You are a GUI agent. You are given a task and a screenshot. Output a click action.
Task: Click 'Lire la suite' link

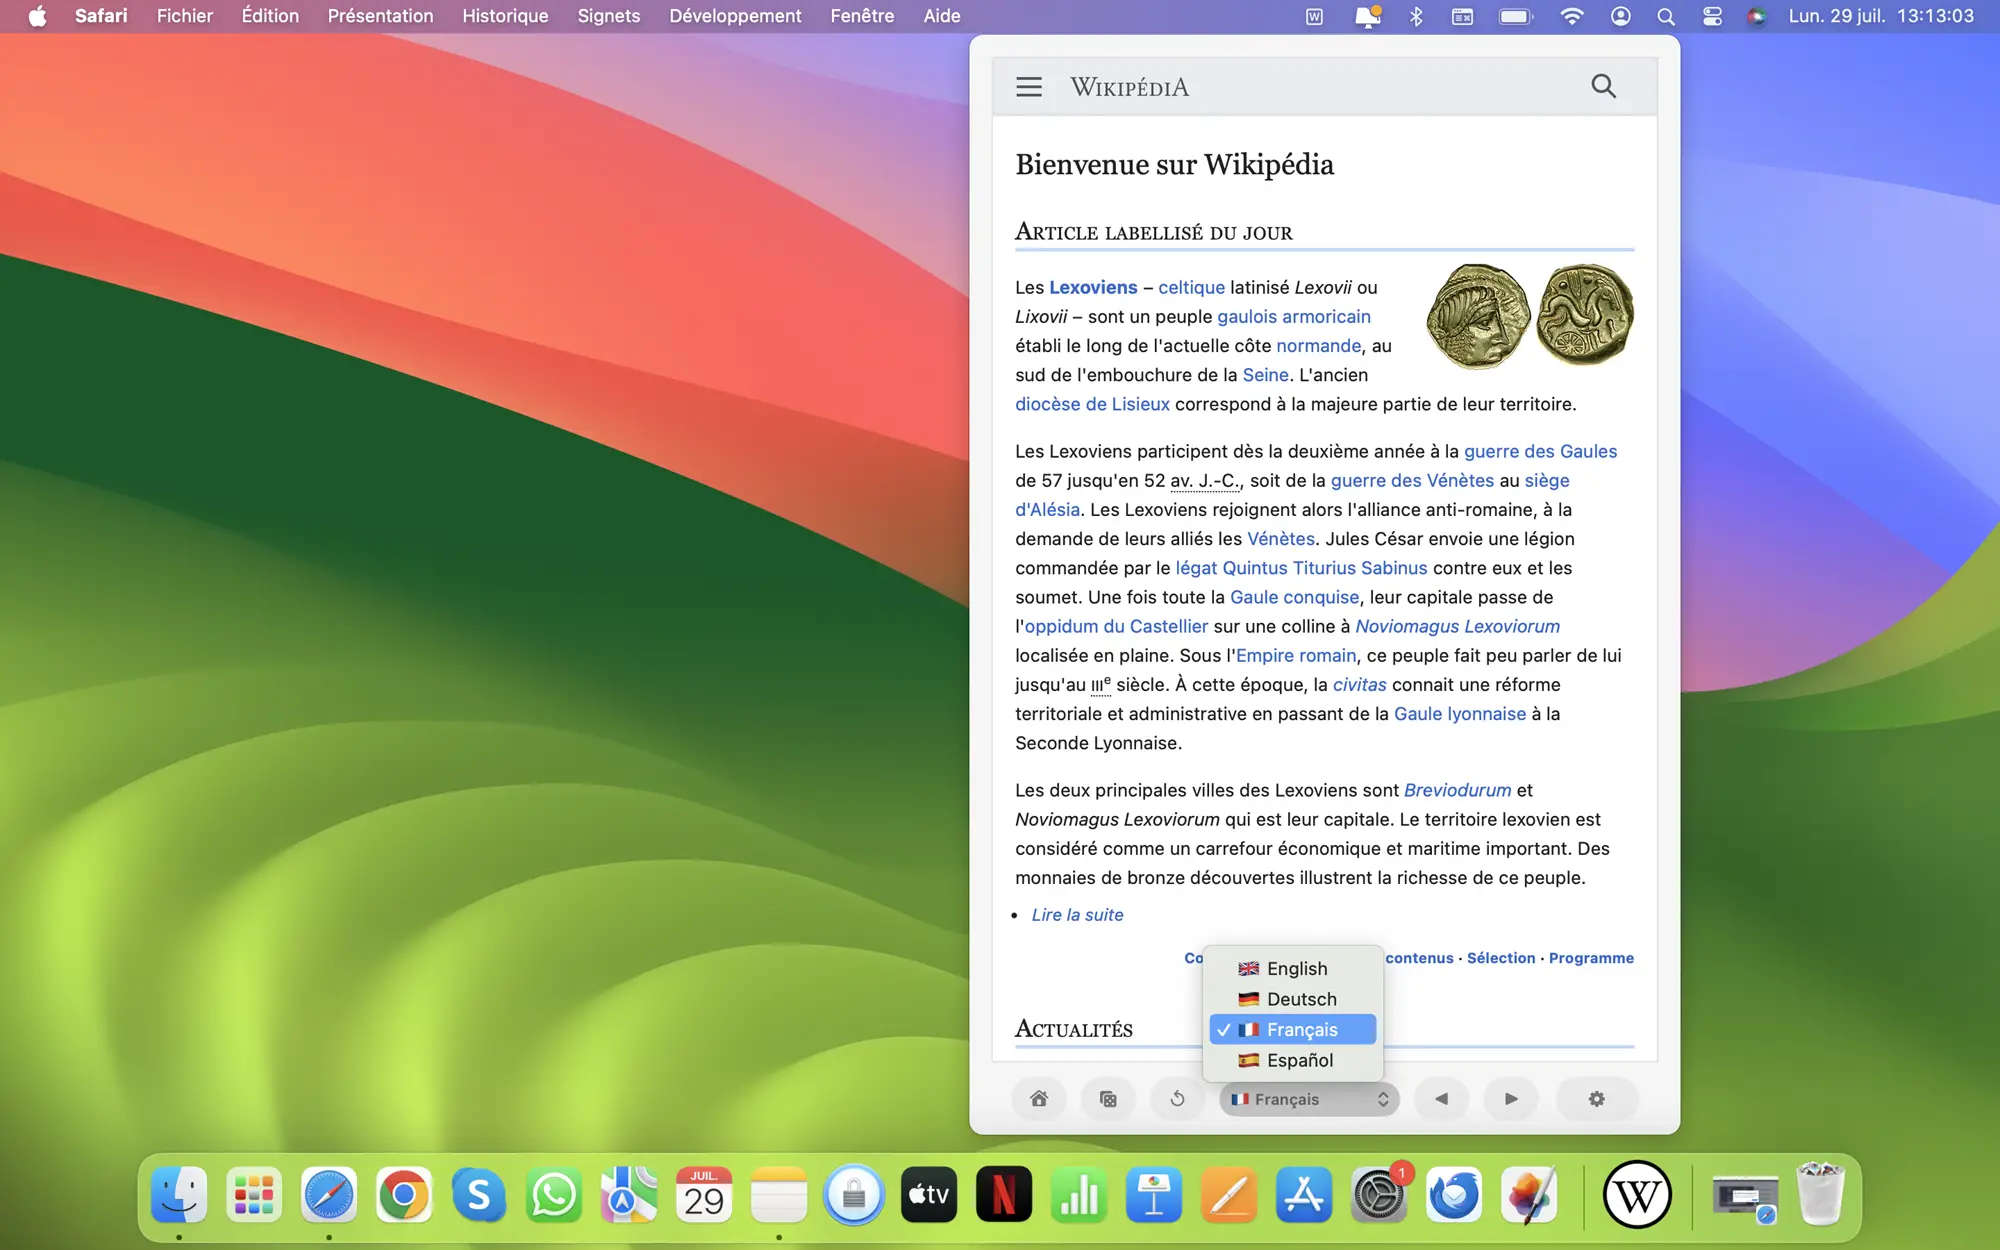[x=1077, y=915]
